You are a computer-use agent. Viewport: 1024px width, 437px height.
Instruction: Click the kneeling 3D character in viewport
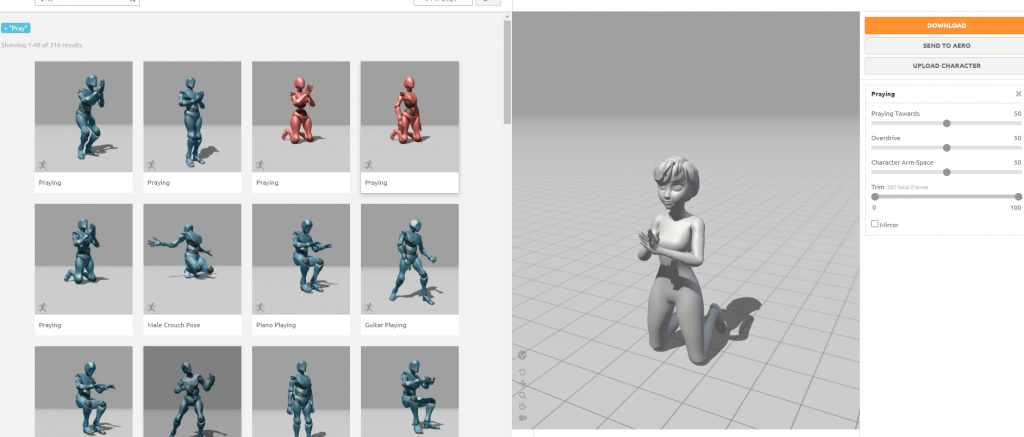pyautogui.click(x=679, y=261)
